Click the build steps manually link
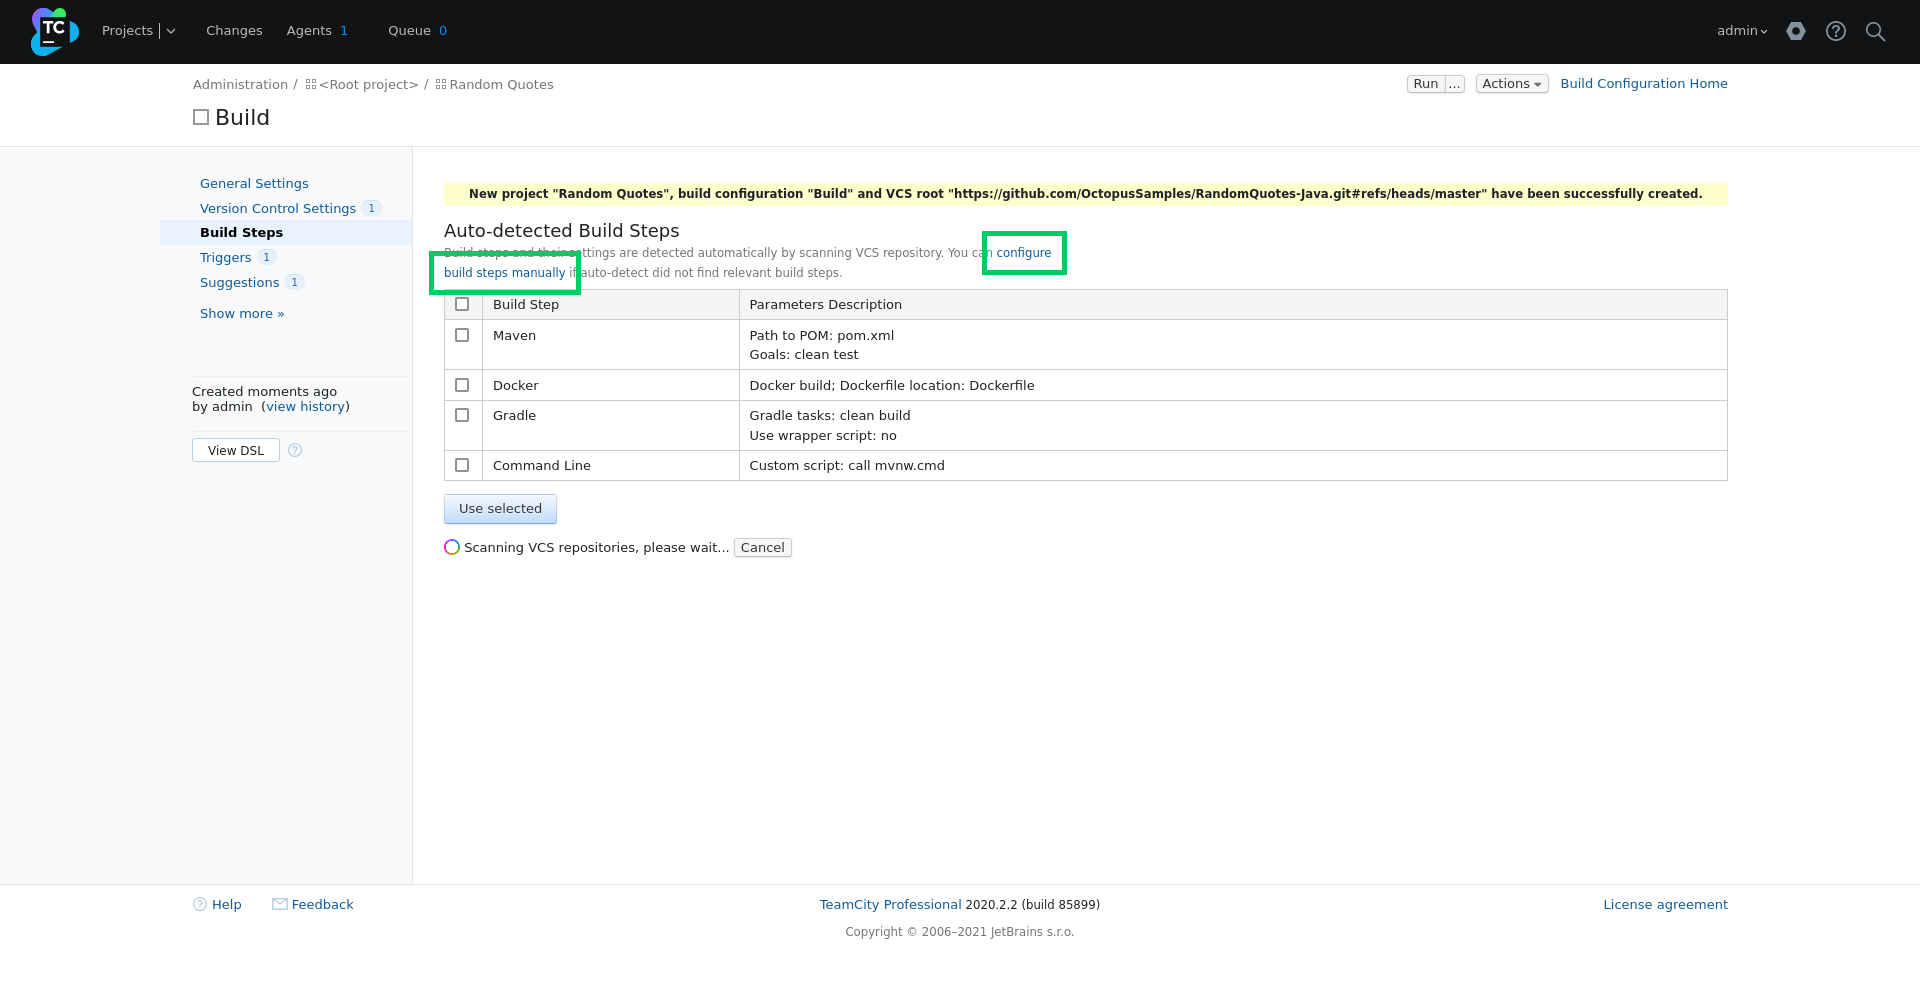 point(504,273)
